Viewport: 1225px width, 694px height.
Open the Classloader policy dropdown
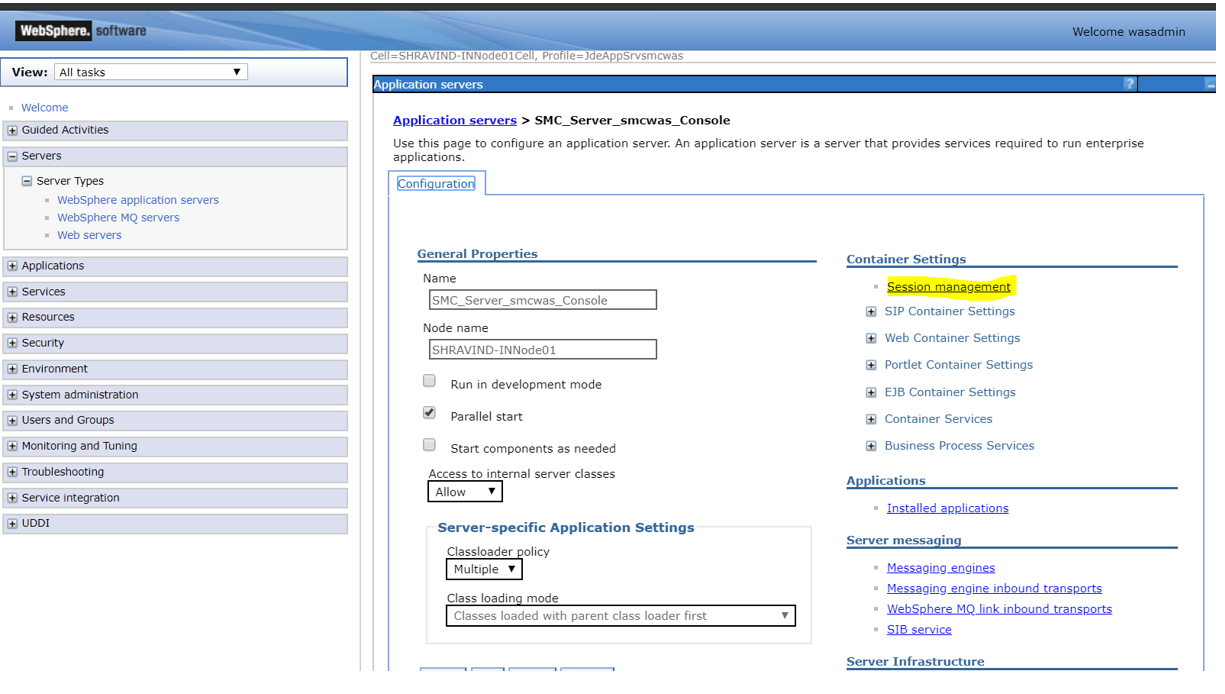tap(484, 569)
